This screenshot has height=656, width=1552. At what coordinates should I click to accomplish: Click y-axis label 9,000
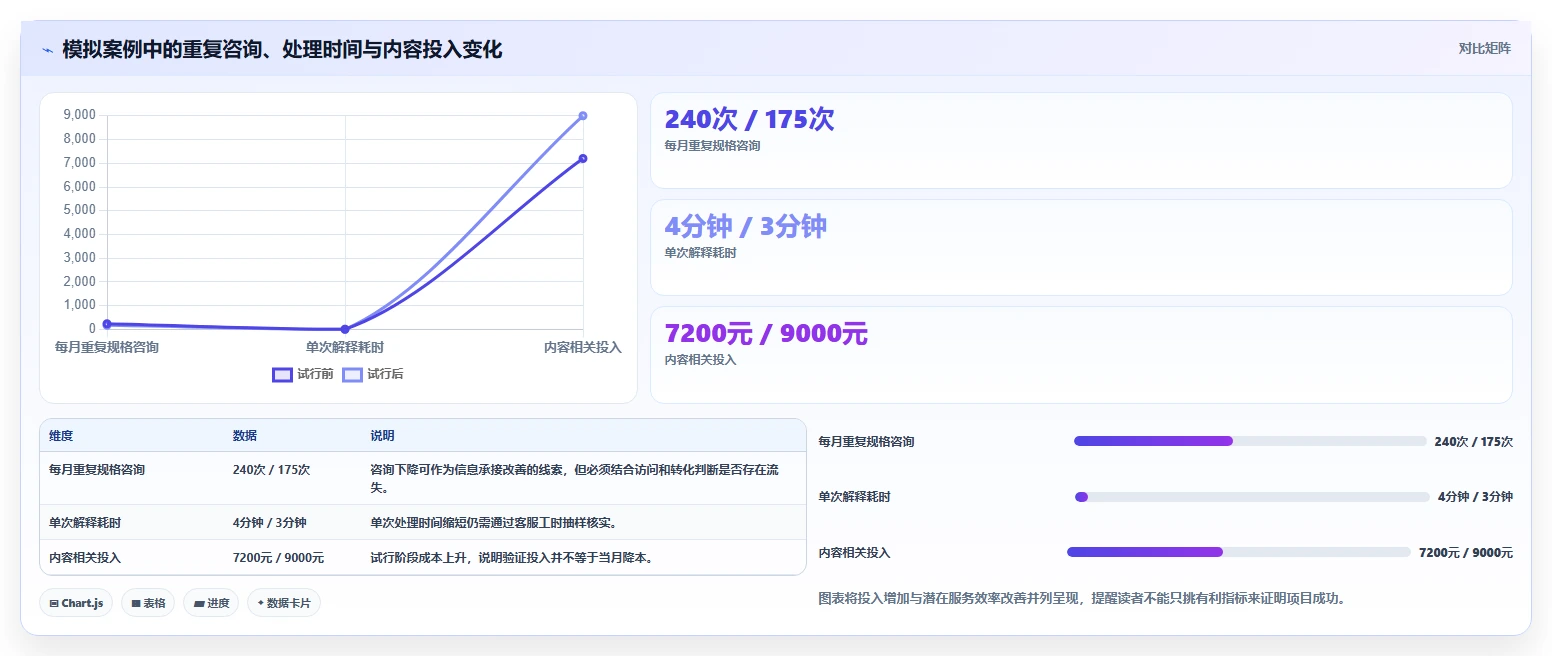tap(79, 115)
